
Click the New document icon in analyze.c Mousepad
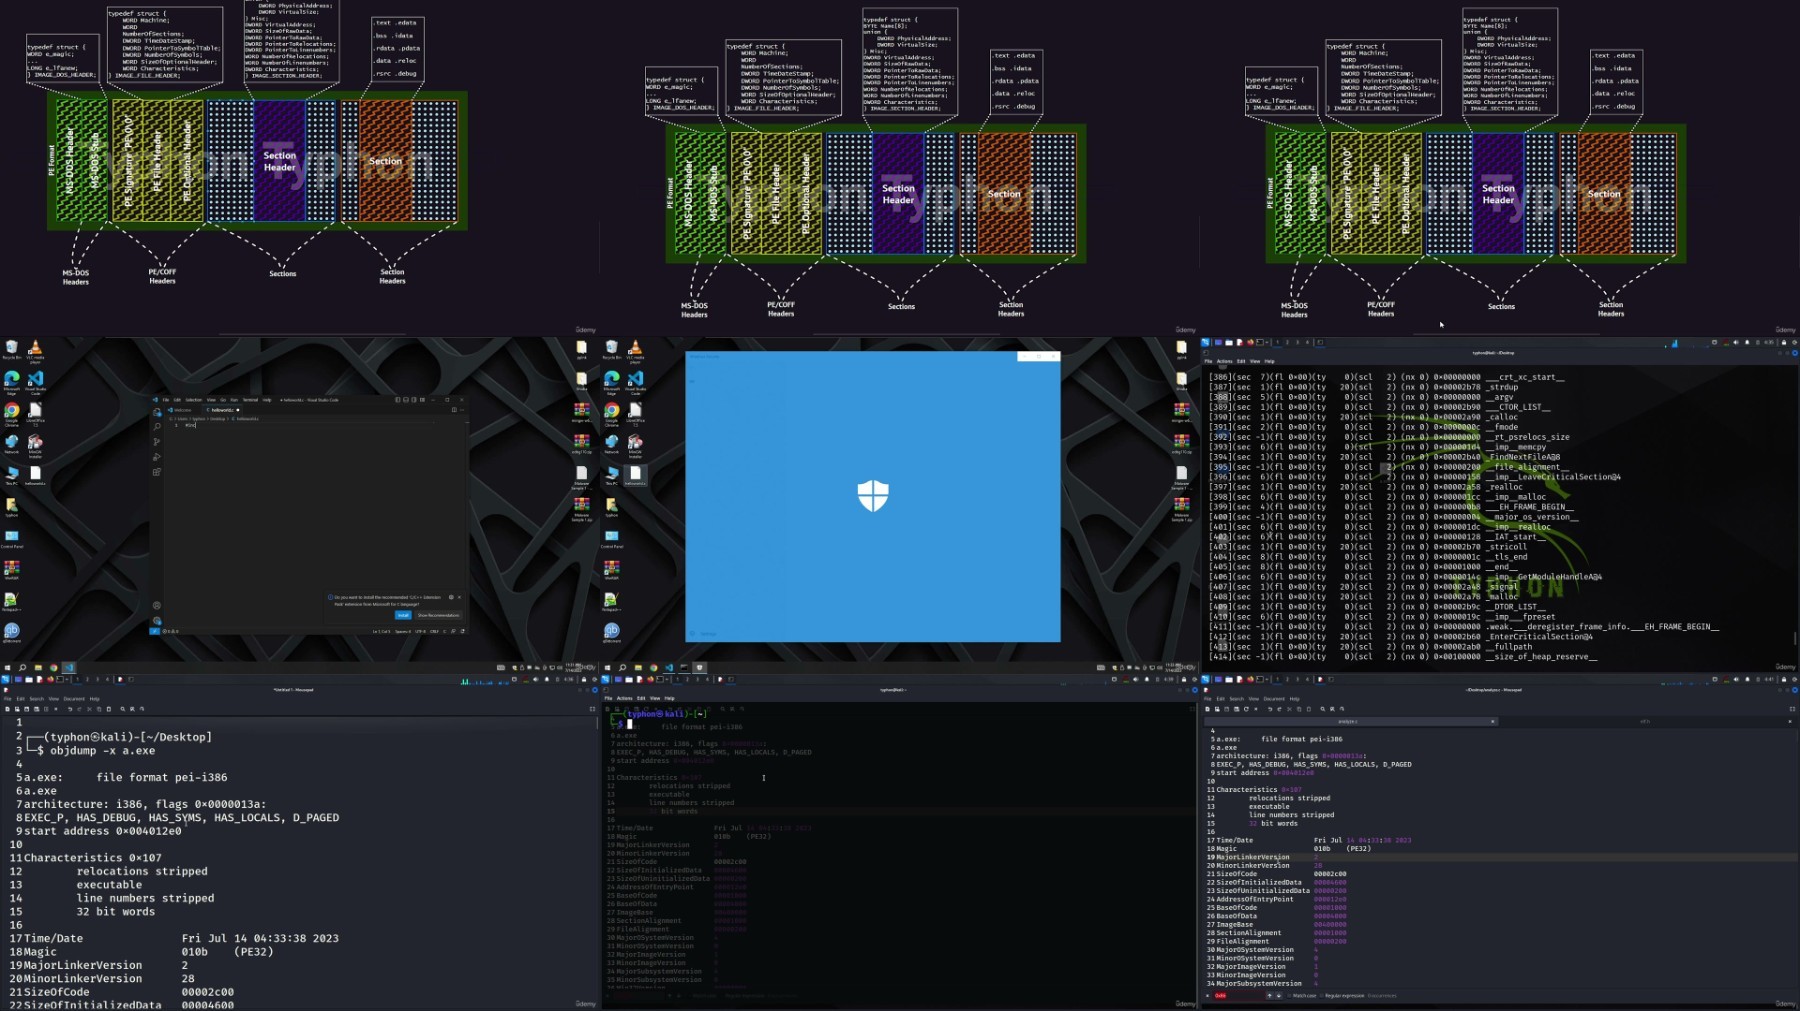point(1208,708)
